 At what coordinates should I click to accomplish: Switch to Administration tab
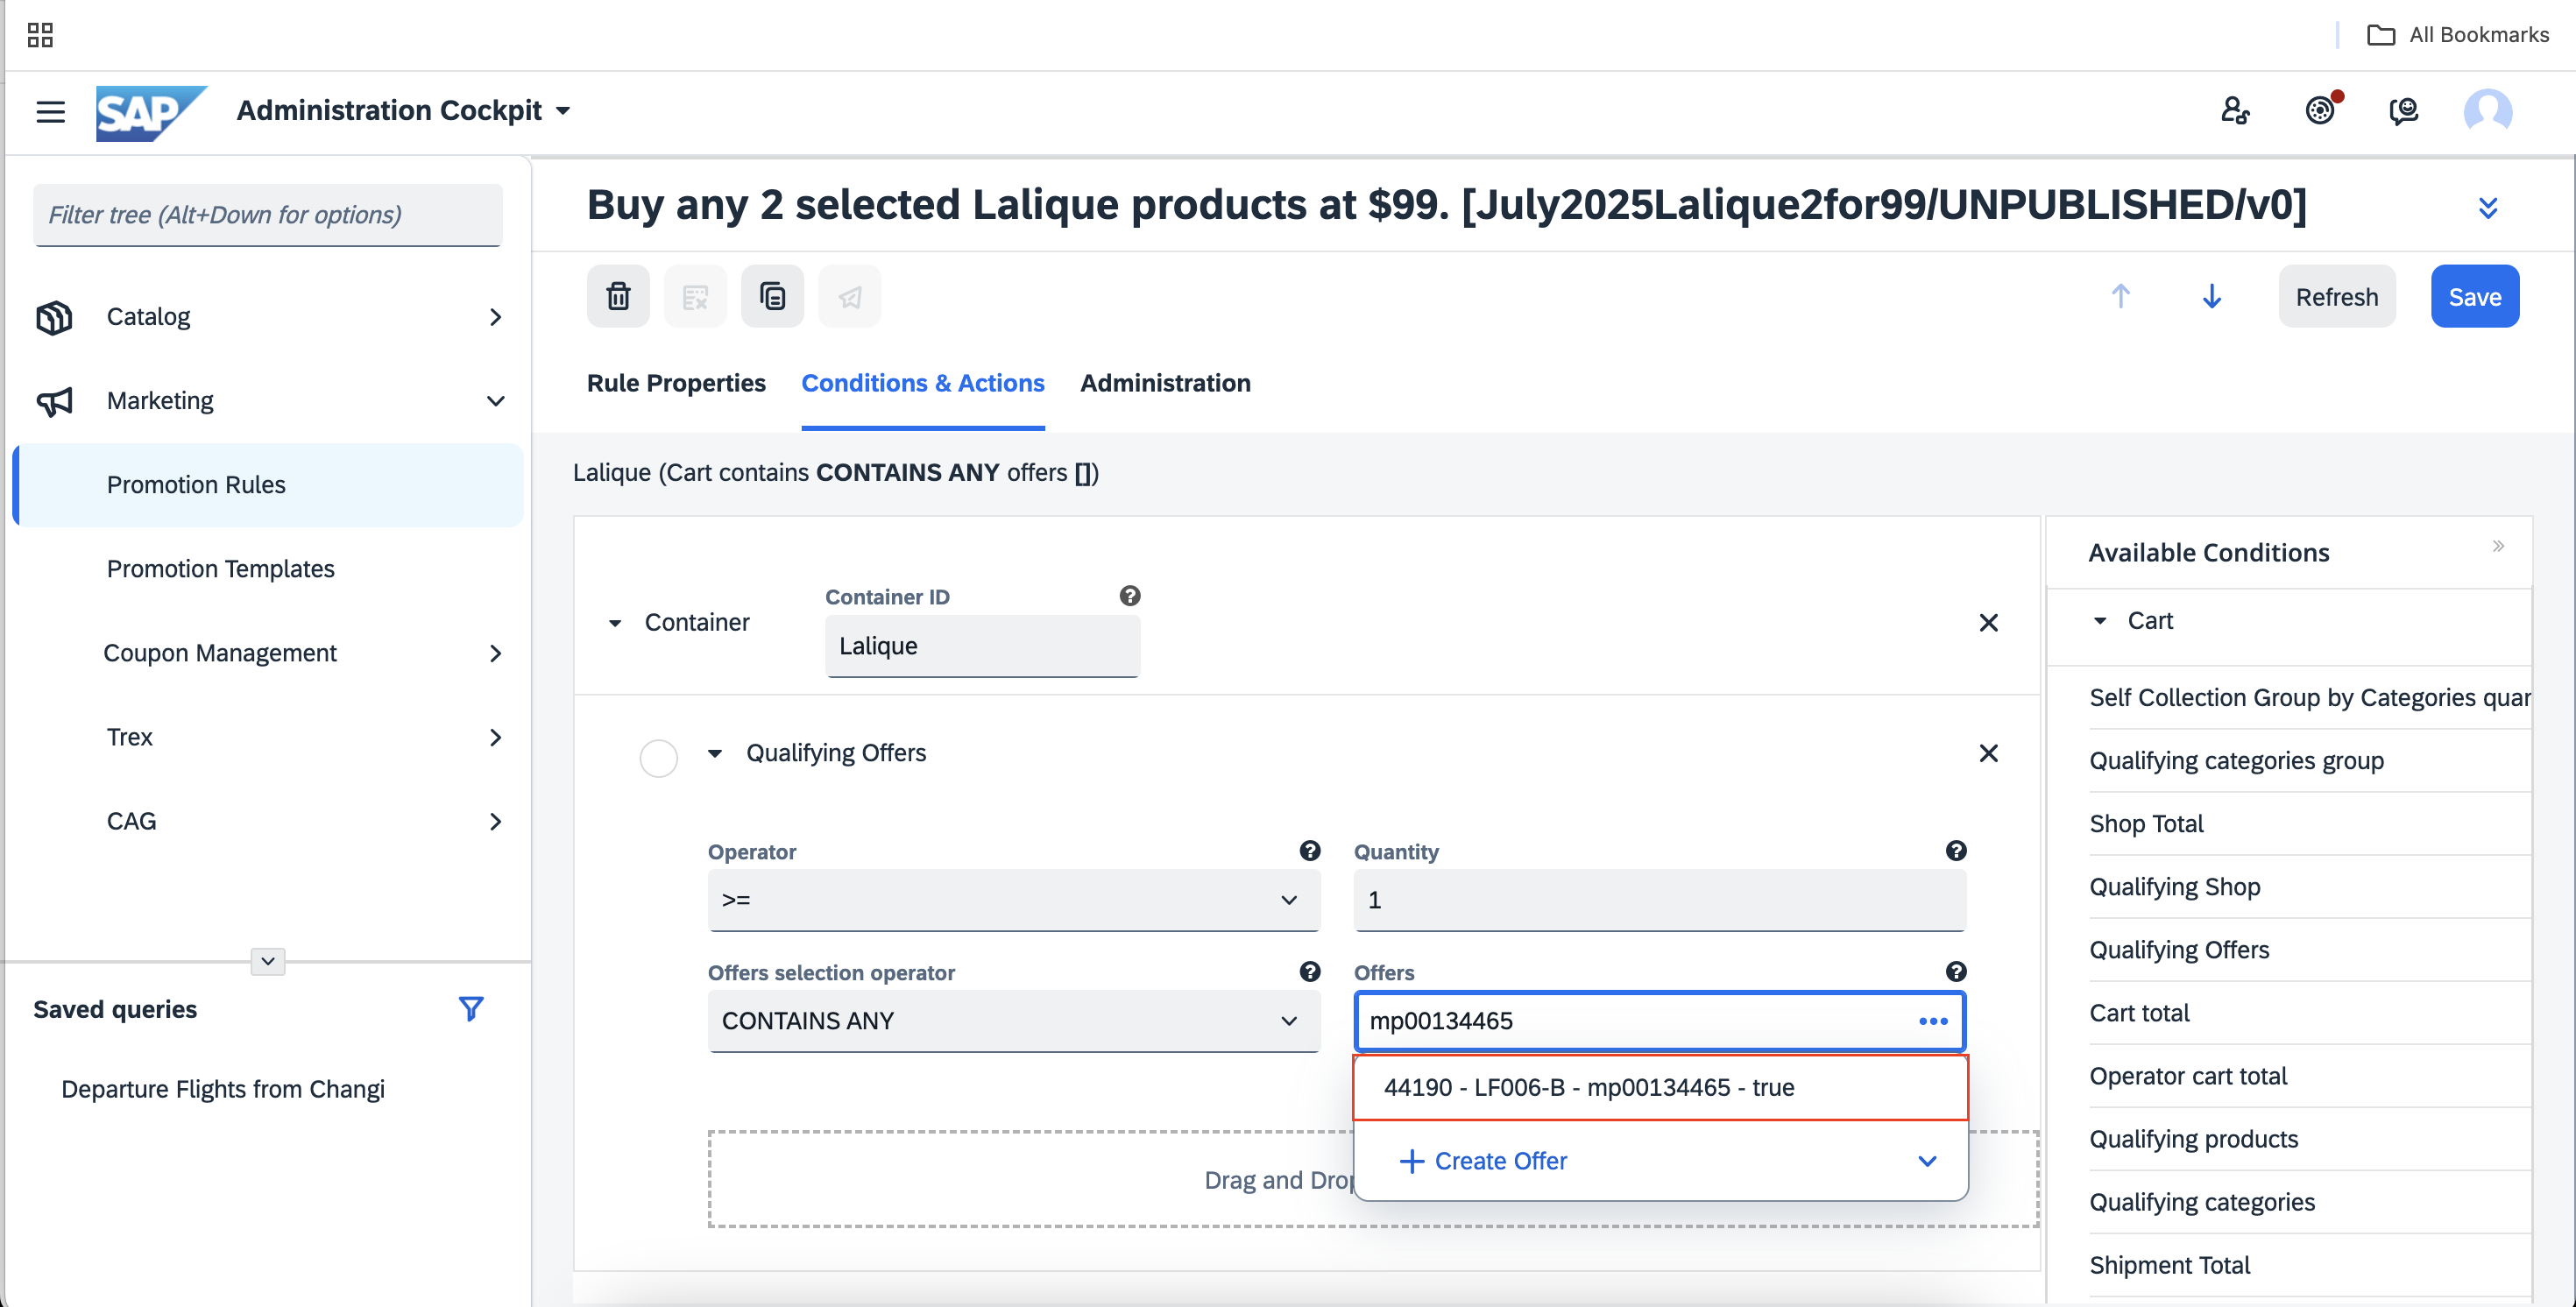pos(1165,383)
